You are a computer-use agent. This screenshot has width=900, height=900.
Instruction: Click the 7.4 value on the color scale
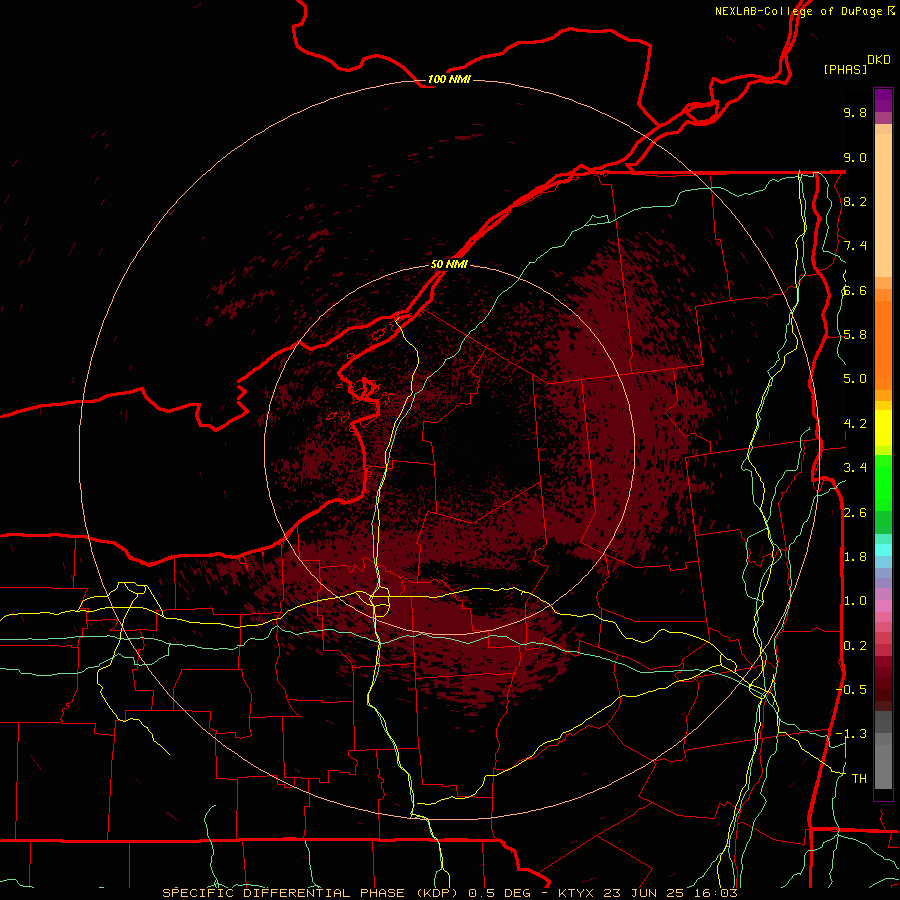(x=855, y=246)
